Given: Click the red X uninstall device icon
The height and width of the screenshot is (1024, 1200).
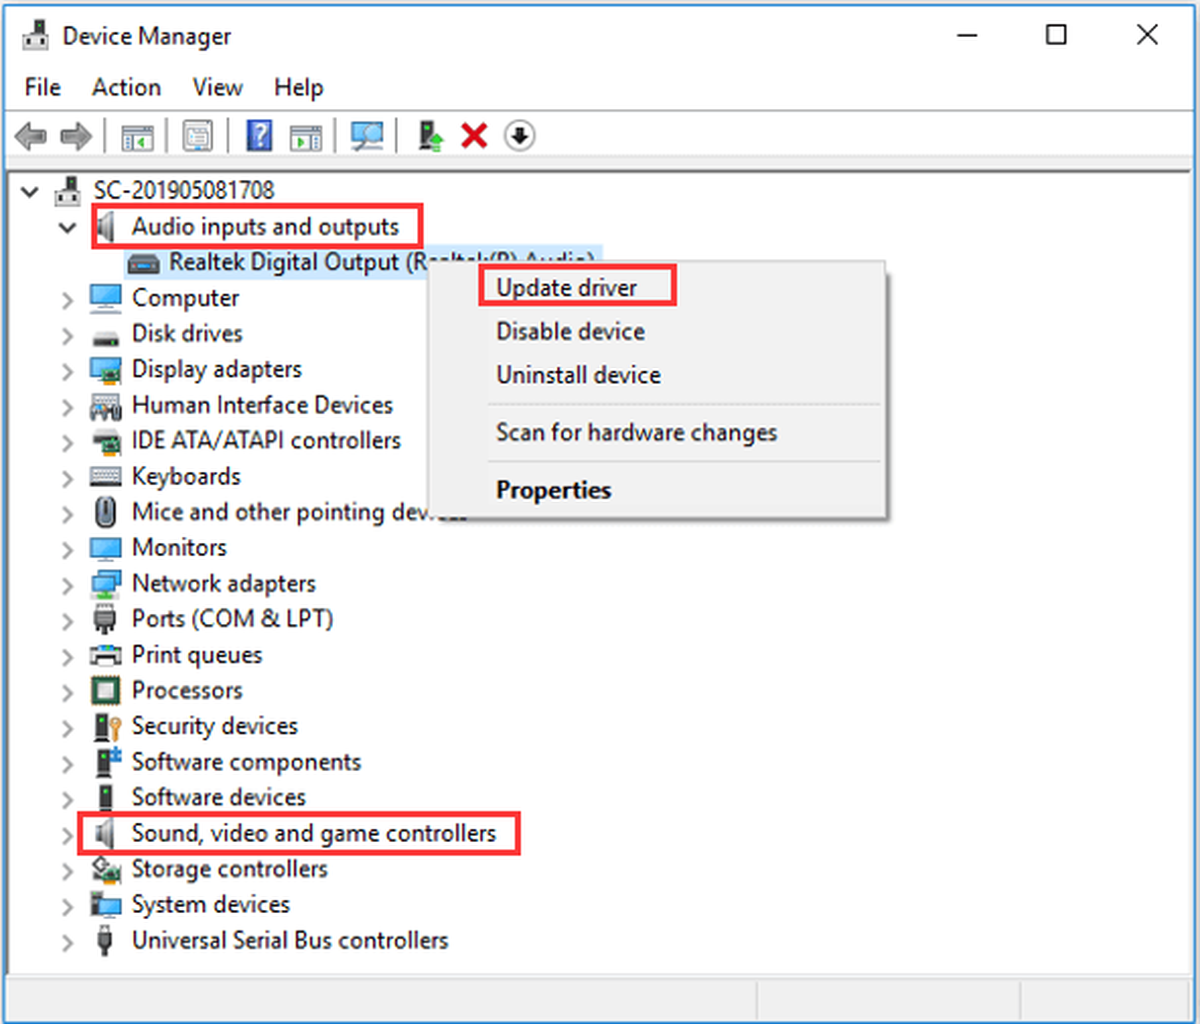Looking at the screenshot, I should coord(474,135).
